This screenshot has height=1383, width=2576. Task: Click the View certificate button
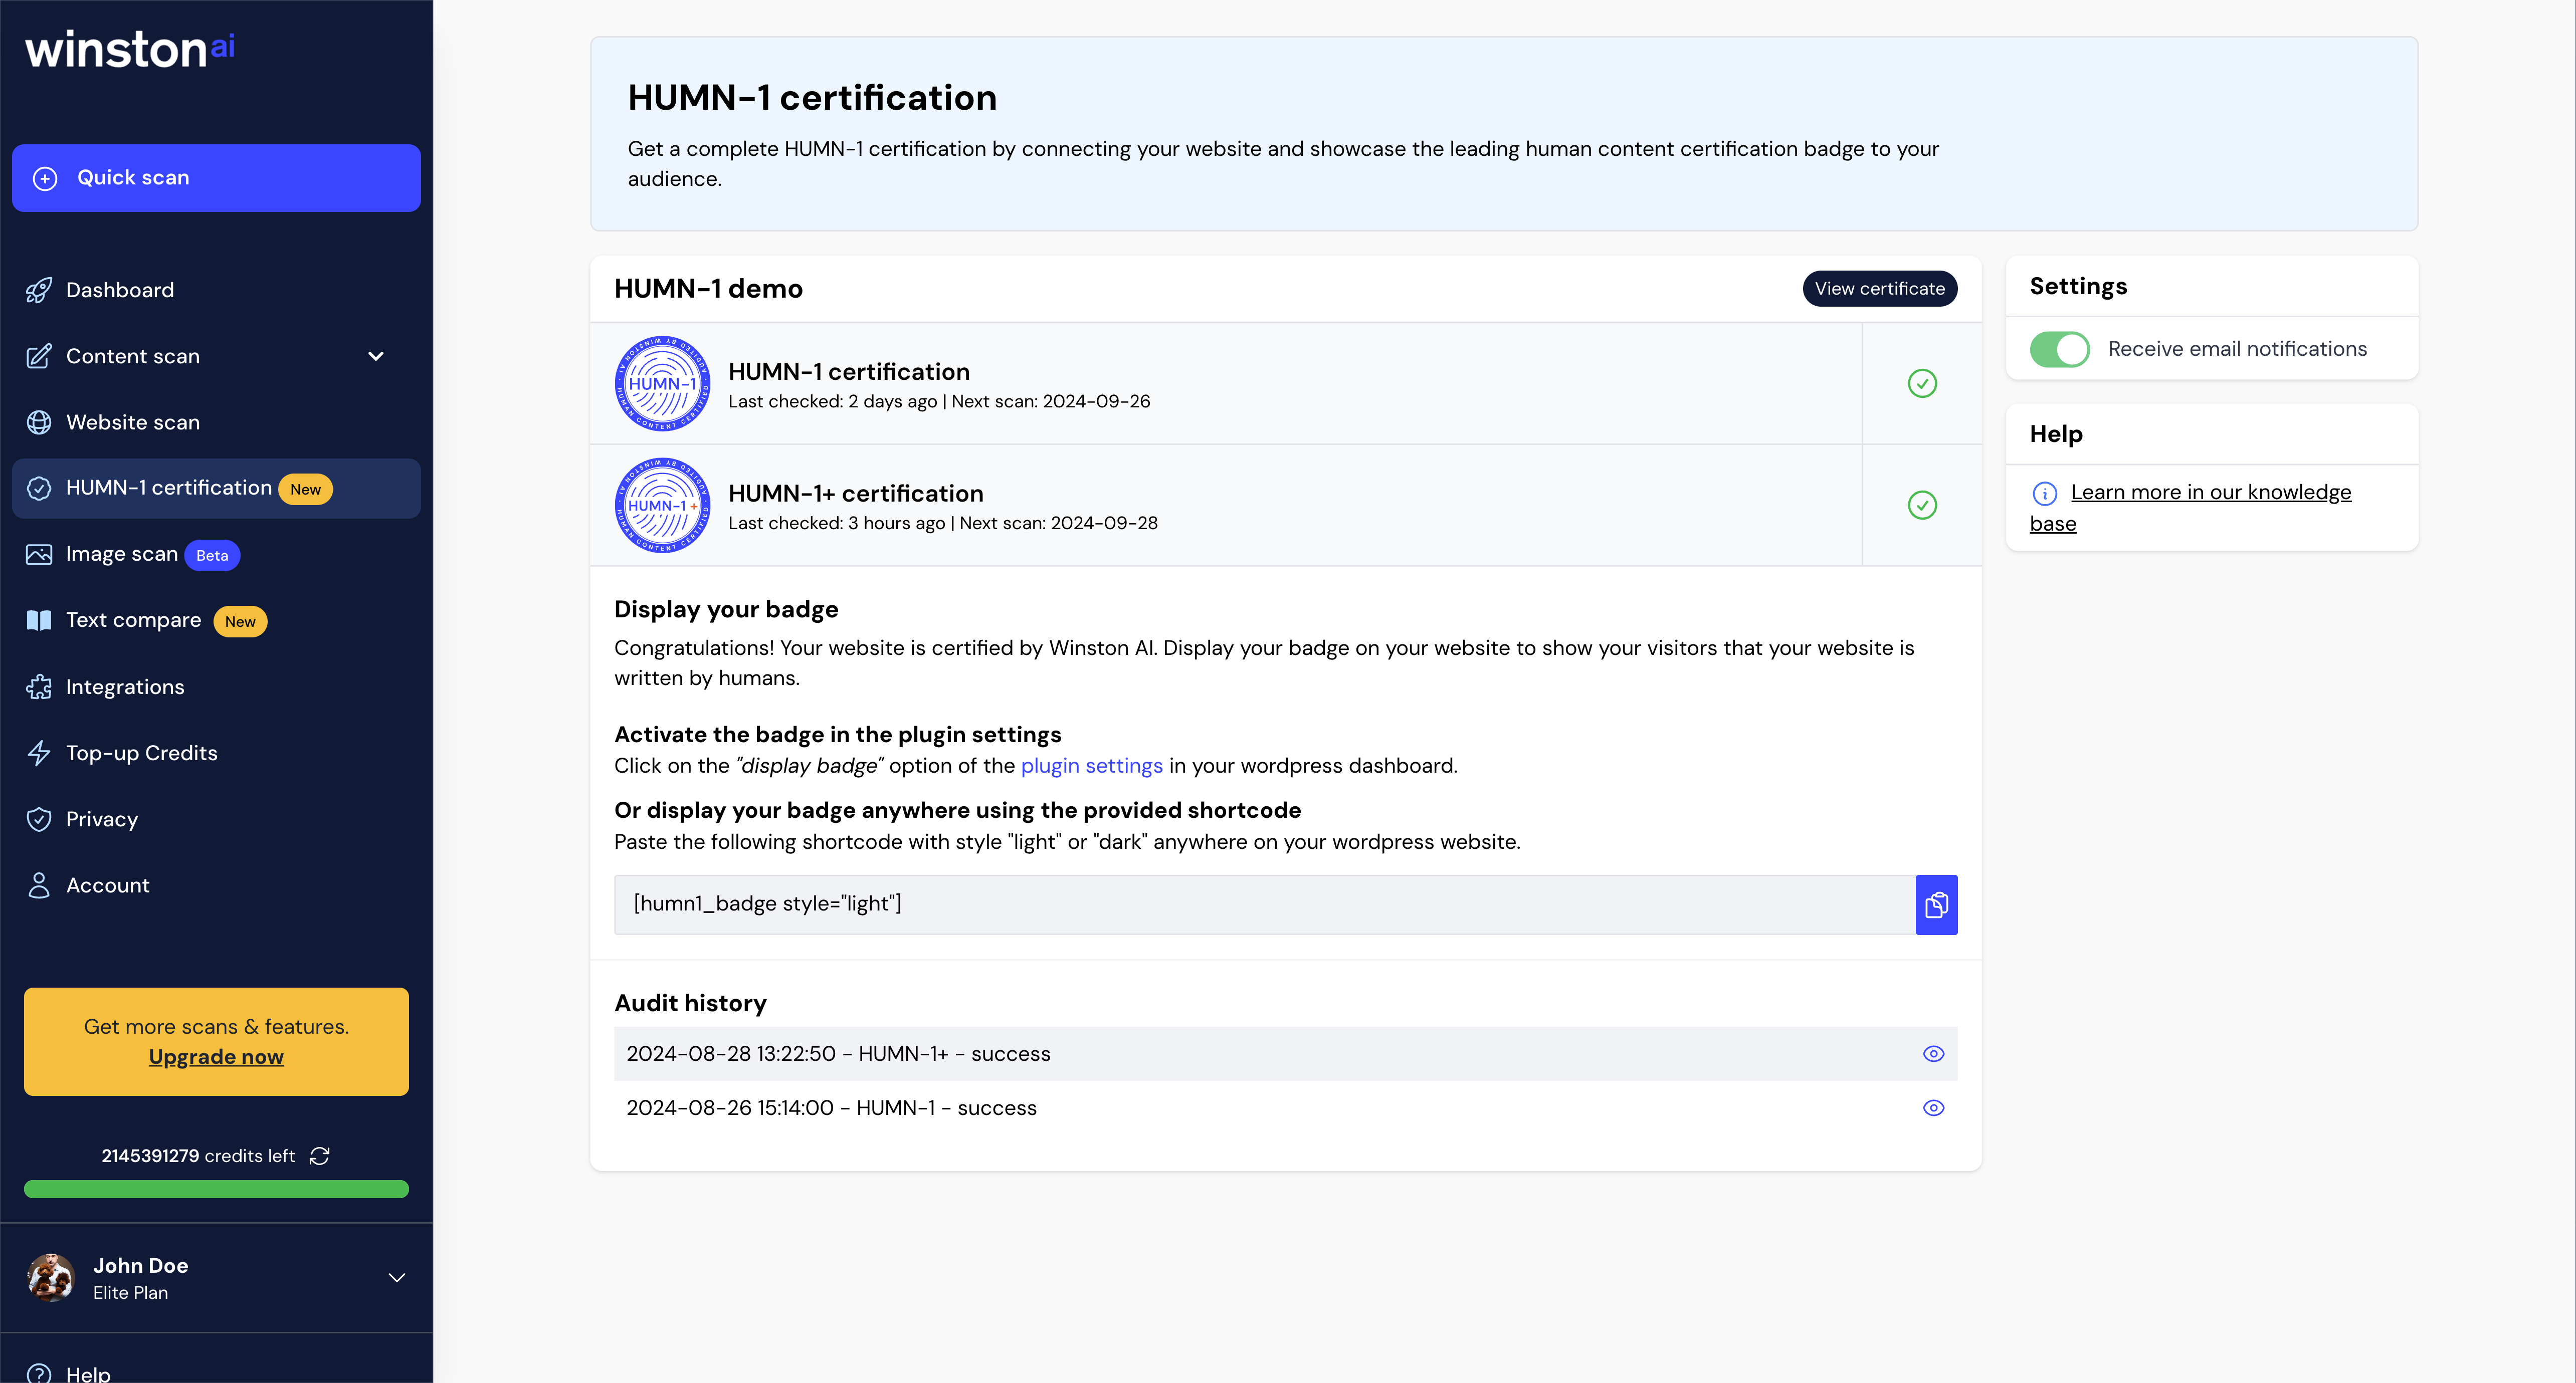pos(1879,288)
